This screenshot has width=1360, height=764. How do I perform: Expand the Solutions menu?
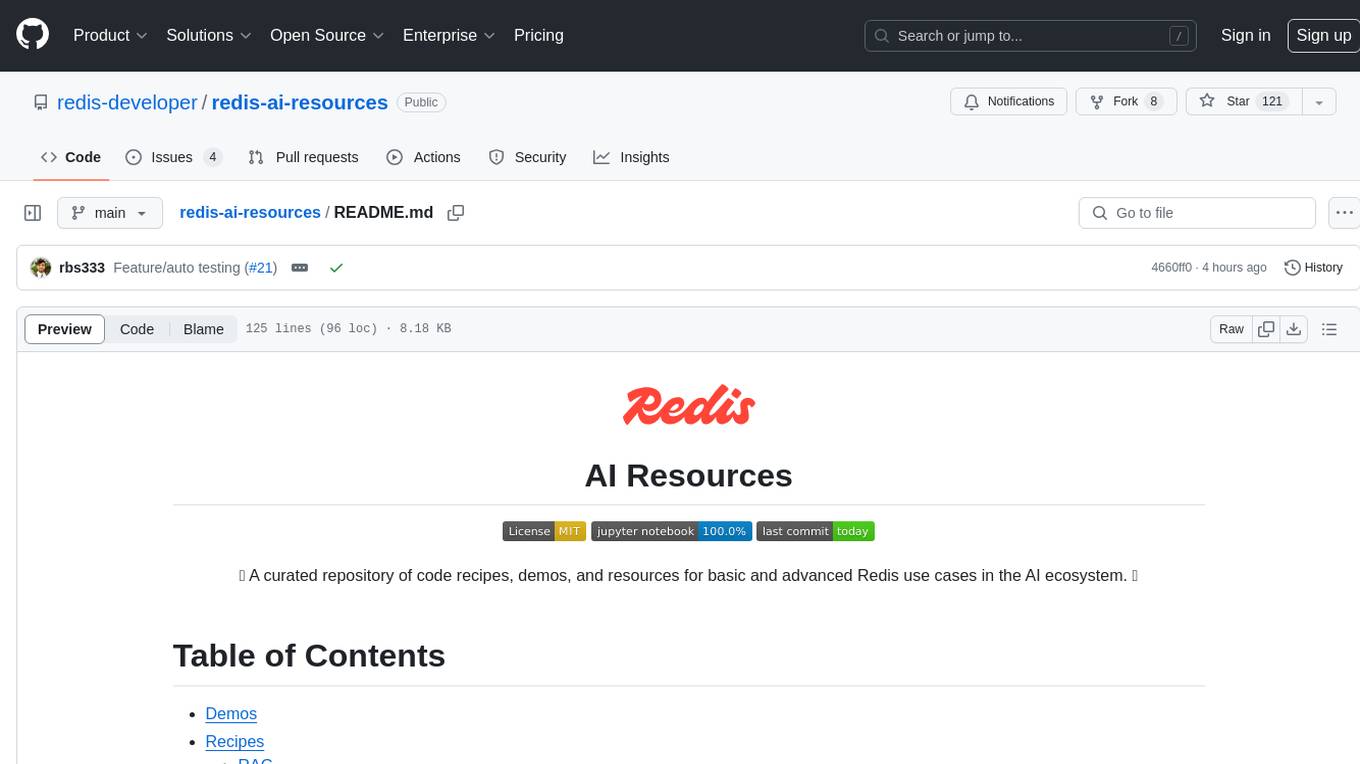point(208,35)
